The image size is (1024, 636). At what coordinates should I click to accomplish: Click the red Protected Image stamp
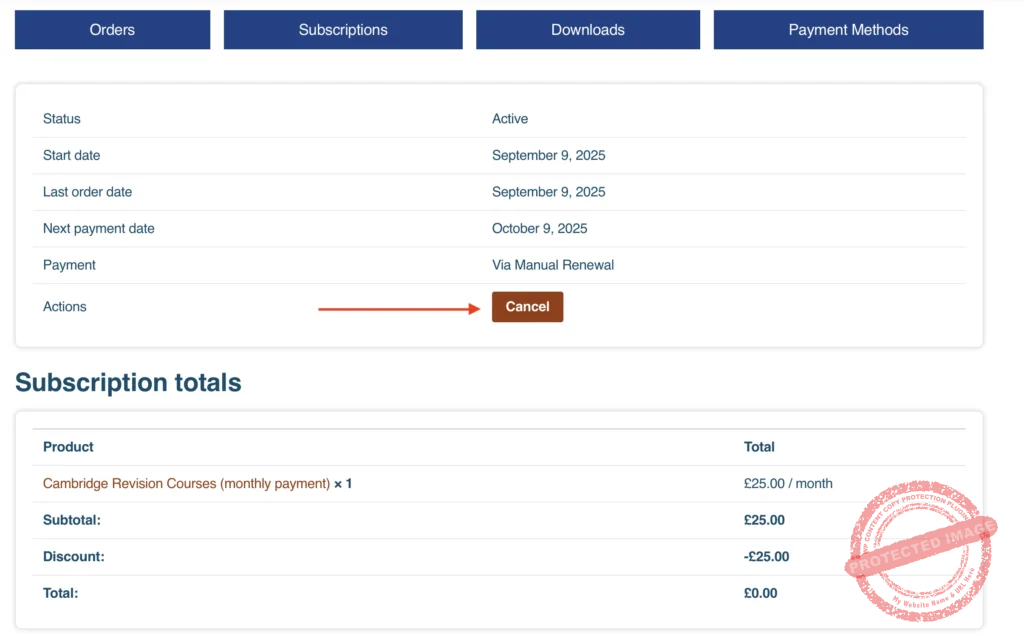click(922, 551)
